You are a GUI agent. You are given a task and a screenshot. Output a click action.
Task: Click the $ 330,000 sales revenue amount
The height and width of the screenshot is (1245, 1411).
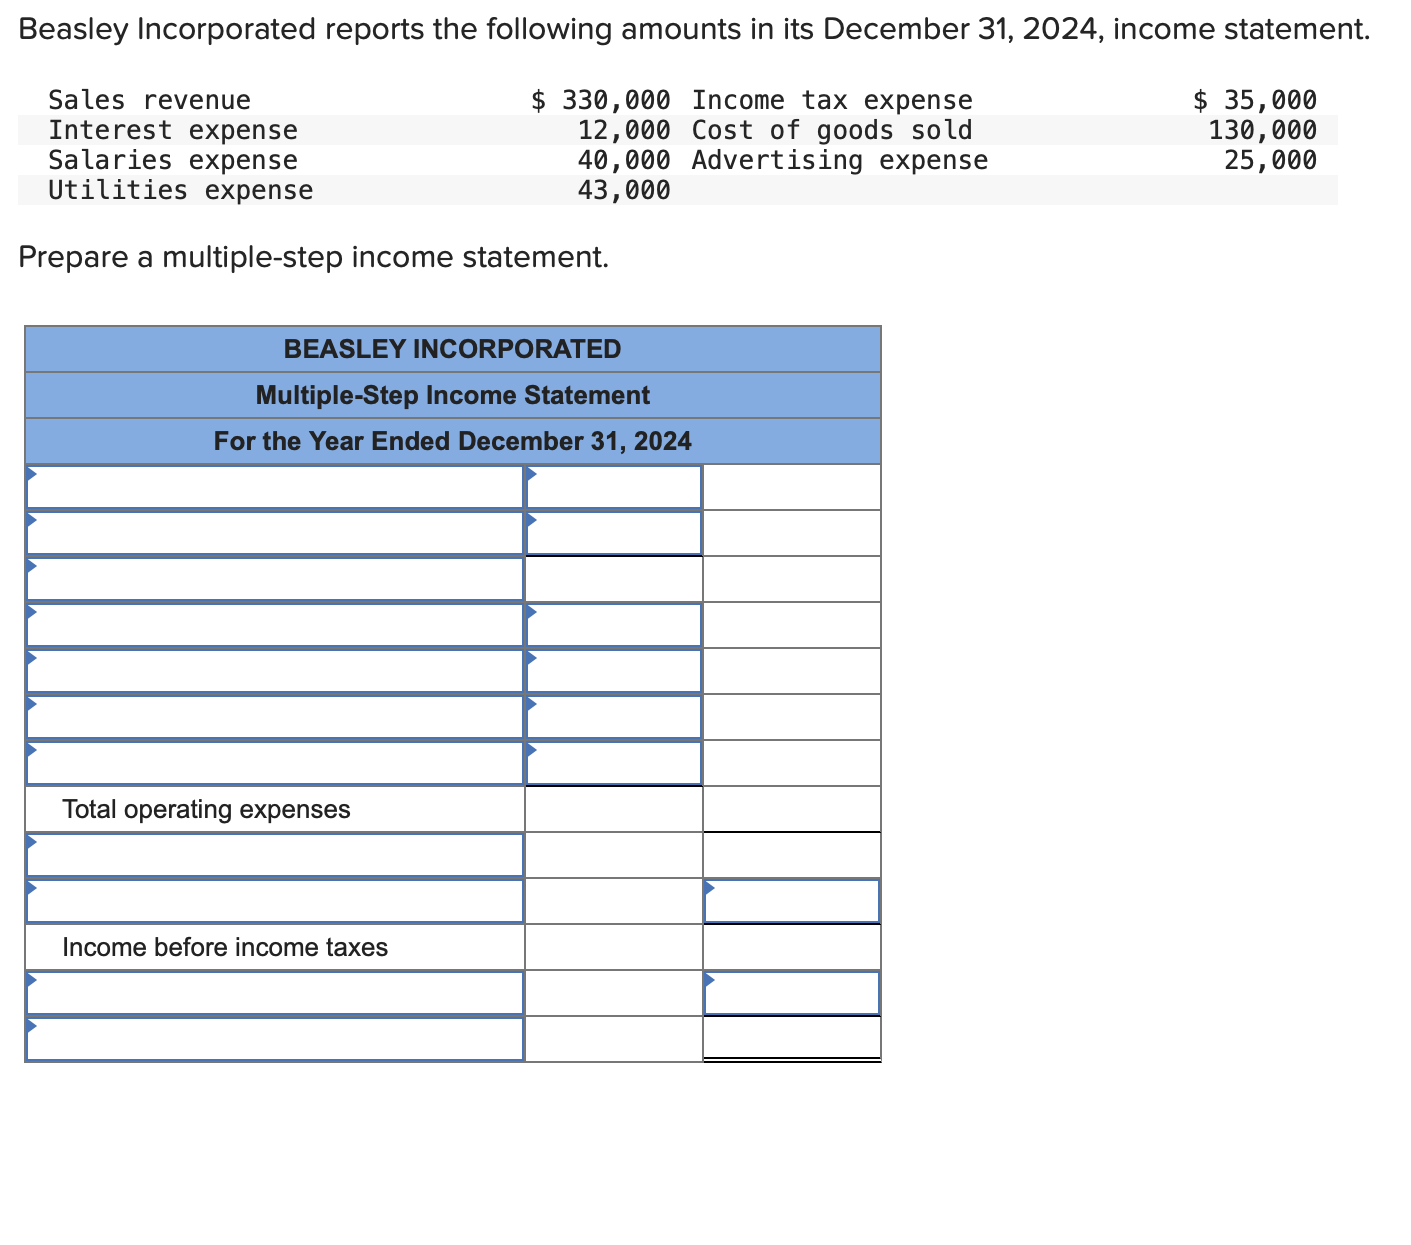[601, 100]
